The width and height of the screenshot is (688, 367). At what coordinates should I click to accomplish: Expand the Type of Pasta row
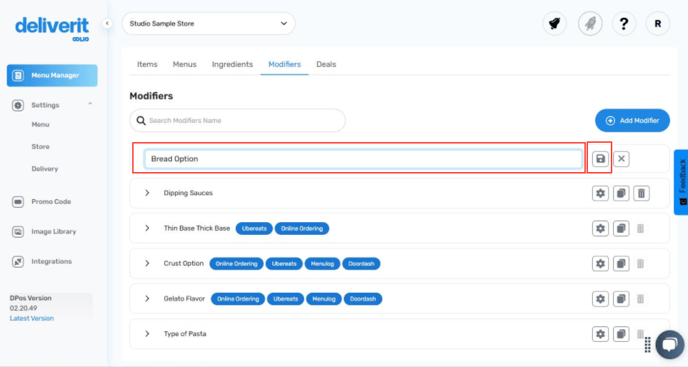[x=147, y=333]
